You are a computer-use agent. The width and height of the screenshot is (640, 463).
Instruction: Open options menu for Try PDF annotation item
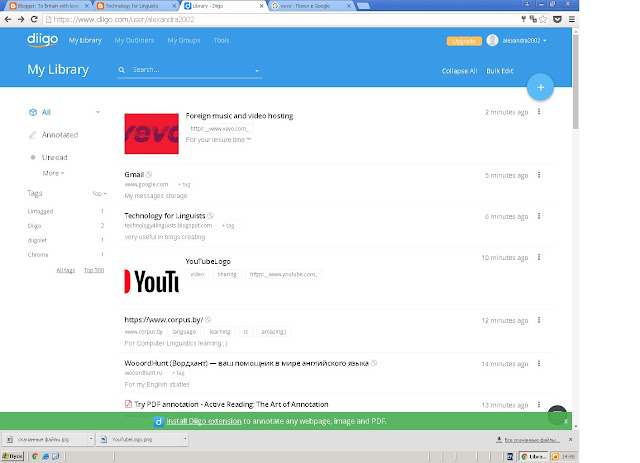[539, 404]
